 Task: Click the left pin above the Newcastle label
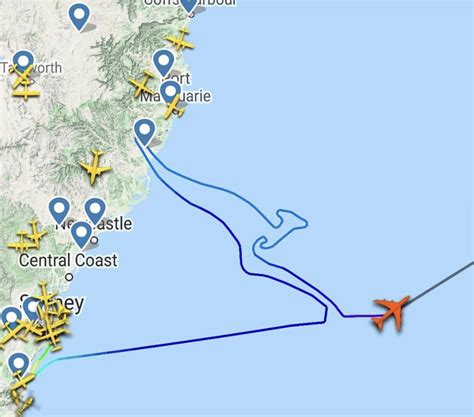59,210
